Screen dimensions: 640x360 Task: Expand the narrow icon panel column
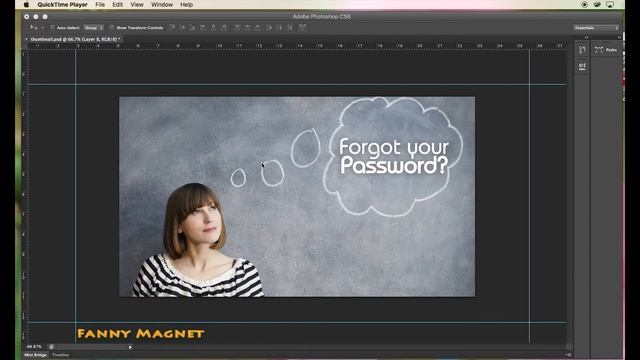(587, 37)
